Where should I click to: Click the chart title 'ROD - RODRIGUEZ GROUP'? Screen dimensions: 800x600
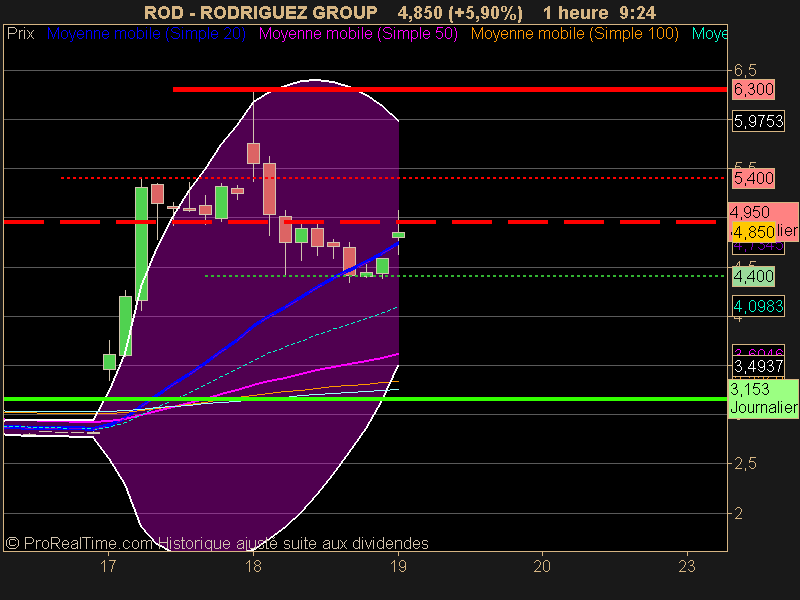(x=261, y=13)
